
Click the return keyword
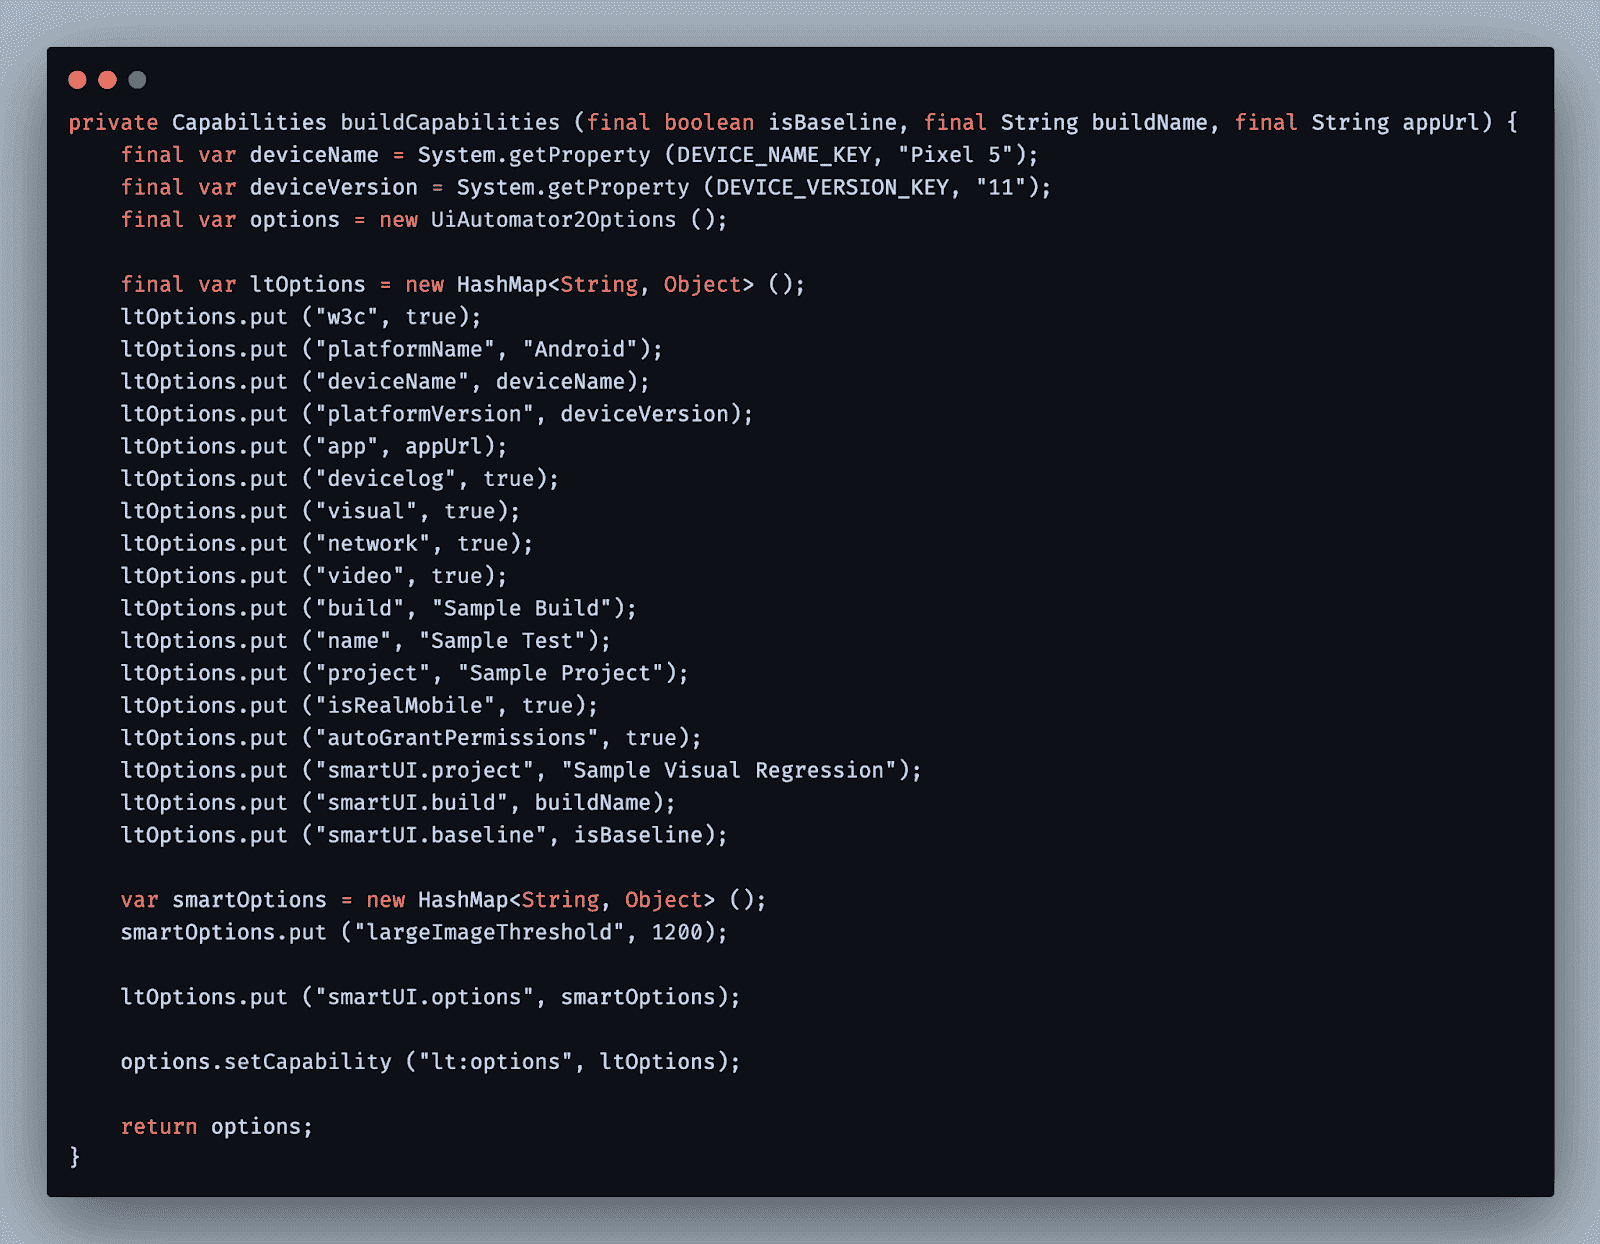coord(159,1127)
